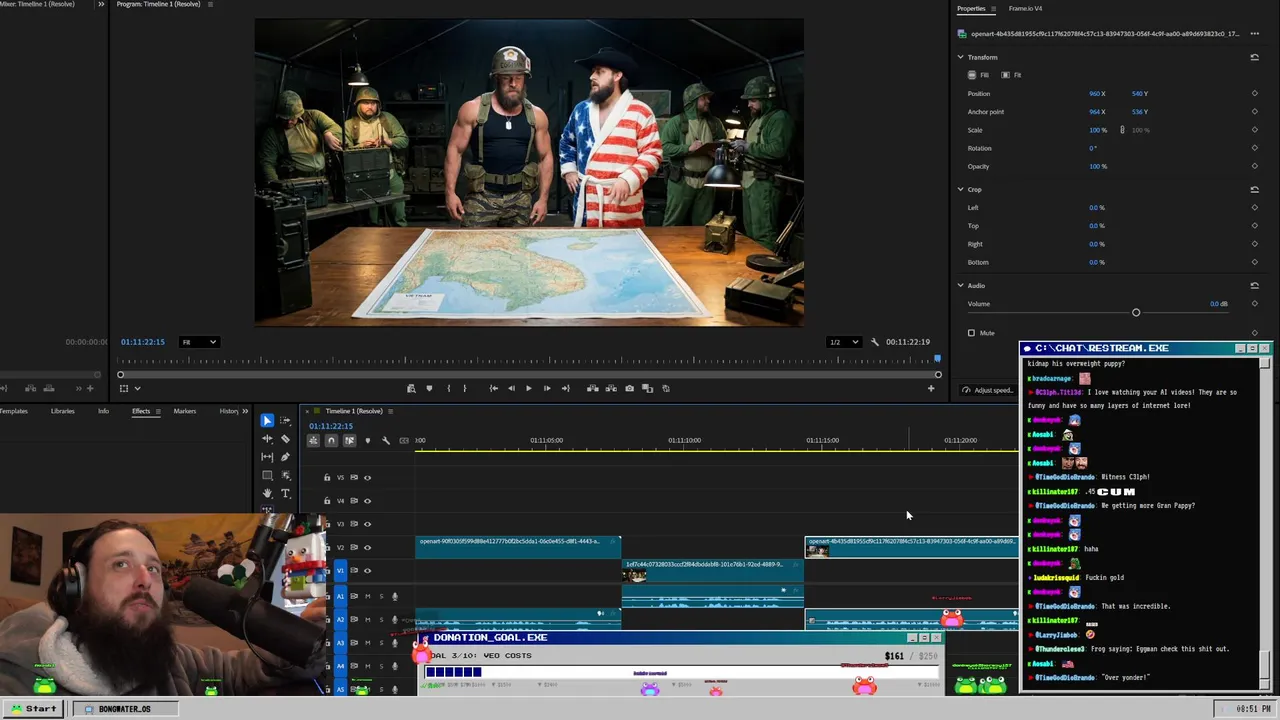The image size is (1280, 720).
Task: Select the Rectangle tool
Action: point(267,475)
